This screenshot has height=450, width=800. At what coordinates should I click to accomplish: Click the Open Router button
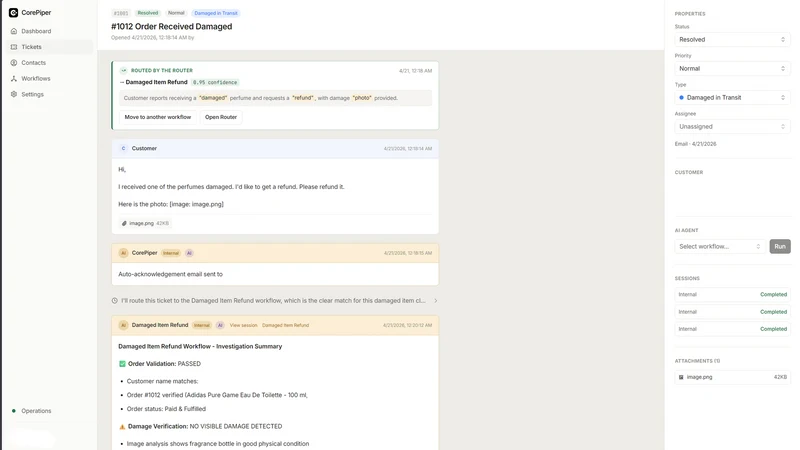pyautogui.click(x=221, y=117)
